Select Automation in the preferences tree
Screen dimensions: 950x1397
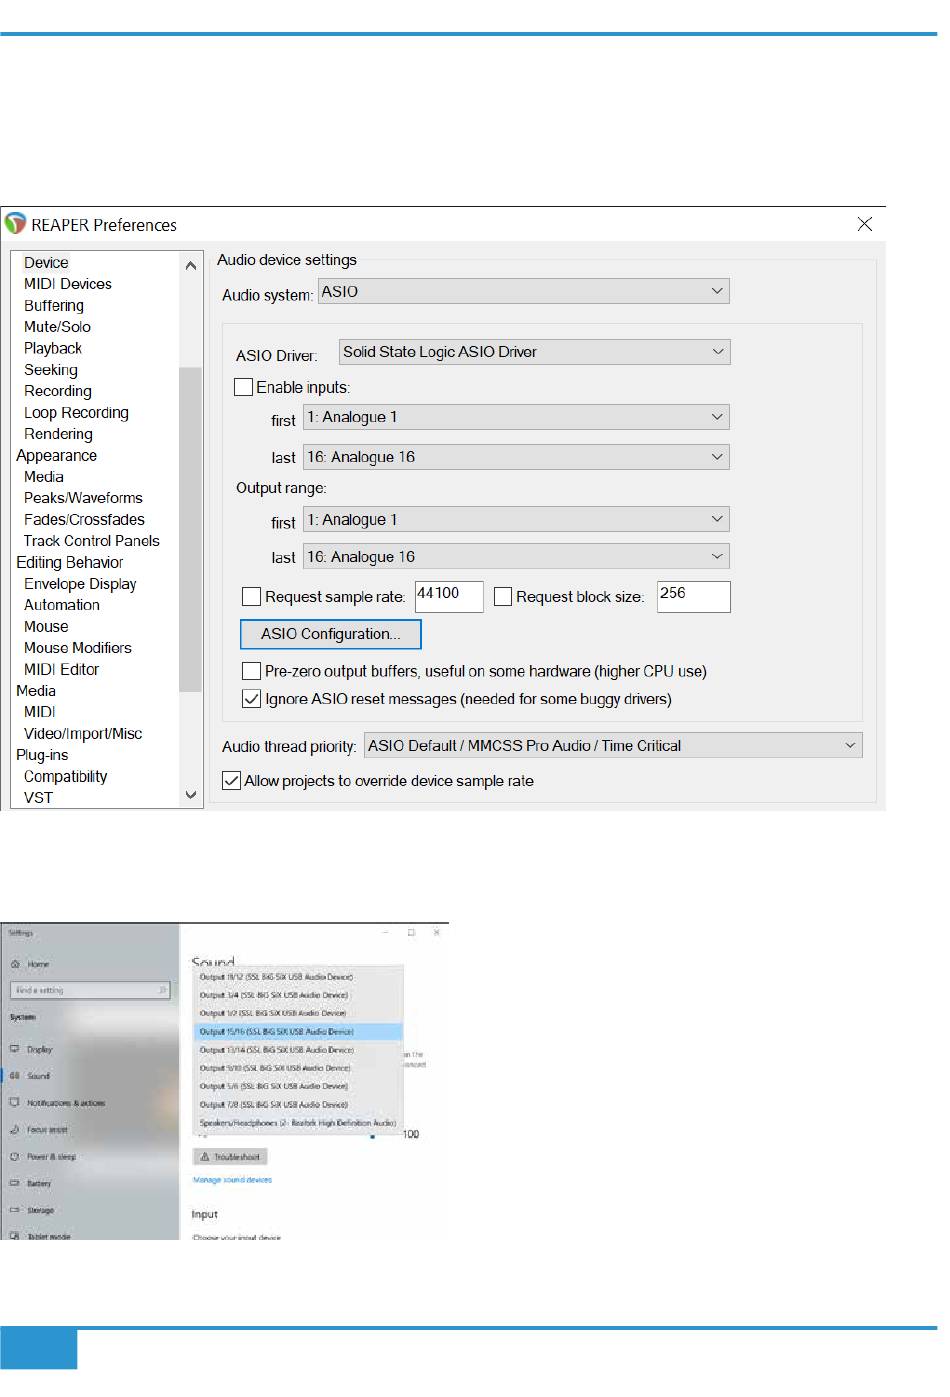tap(62, 605)
